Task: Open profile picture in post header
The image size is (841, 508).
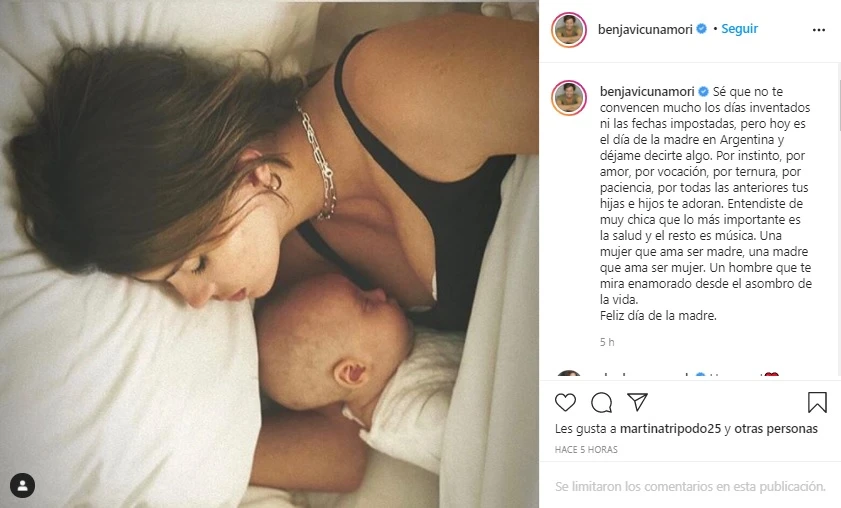Action: tap(569, 30)
